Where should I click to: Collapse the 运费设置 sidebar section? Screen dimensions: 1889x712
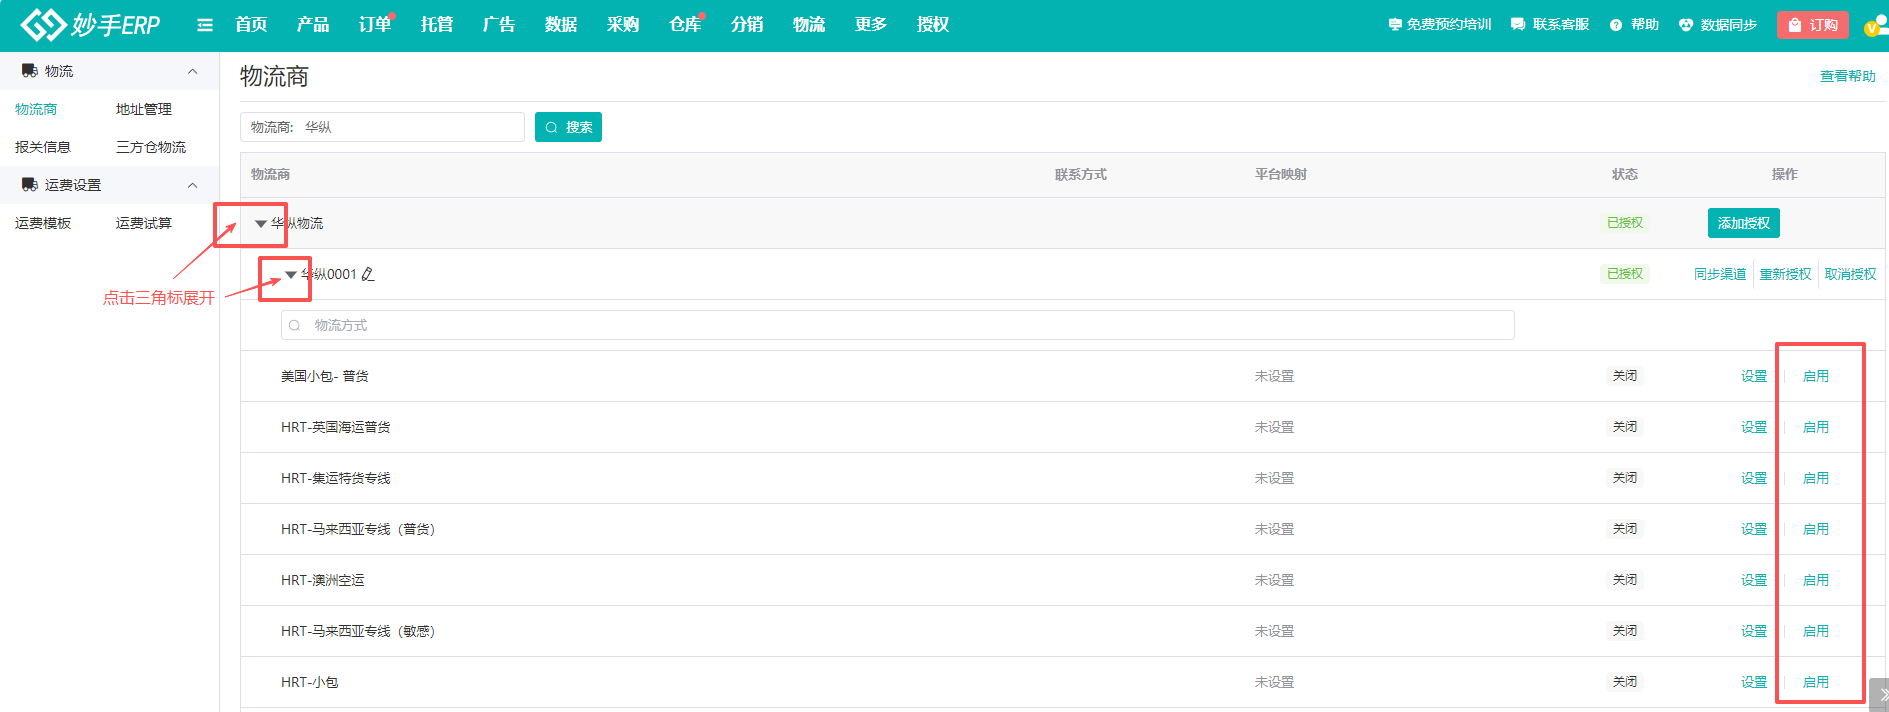pos(193,185)
